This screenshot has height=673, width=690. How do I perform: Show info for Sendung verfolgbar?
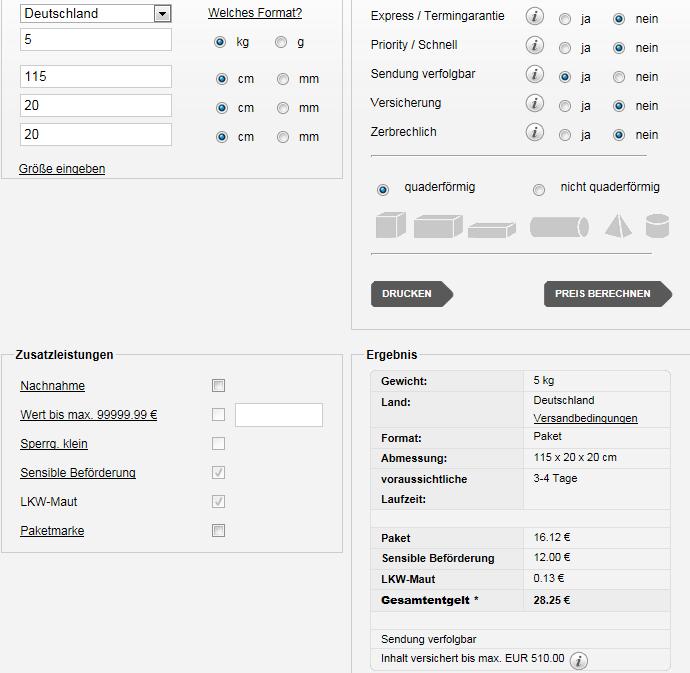click(535, 74)
